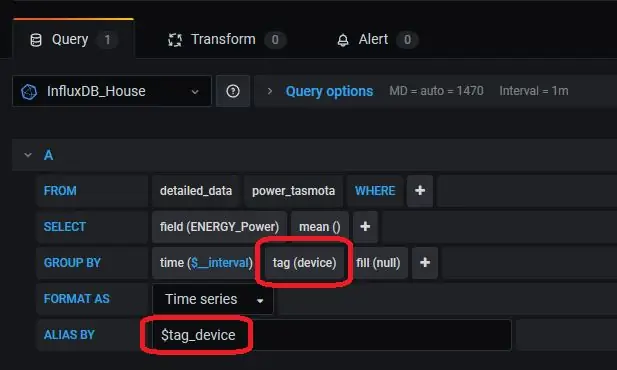
Task: Add a WHERE condition with plus icon
Action: pyautogui.click(x=420, y=191)
